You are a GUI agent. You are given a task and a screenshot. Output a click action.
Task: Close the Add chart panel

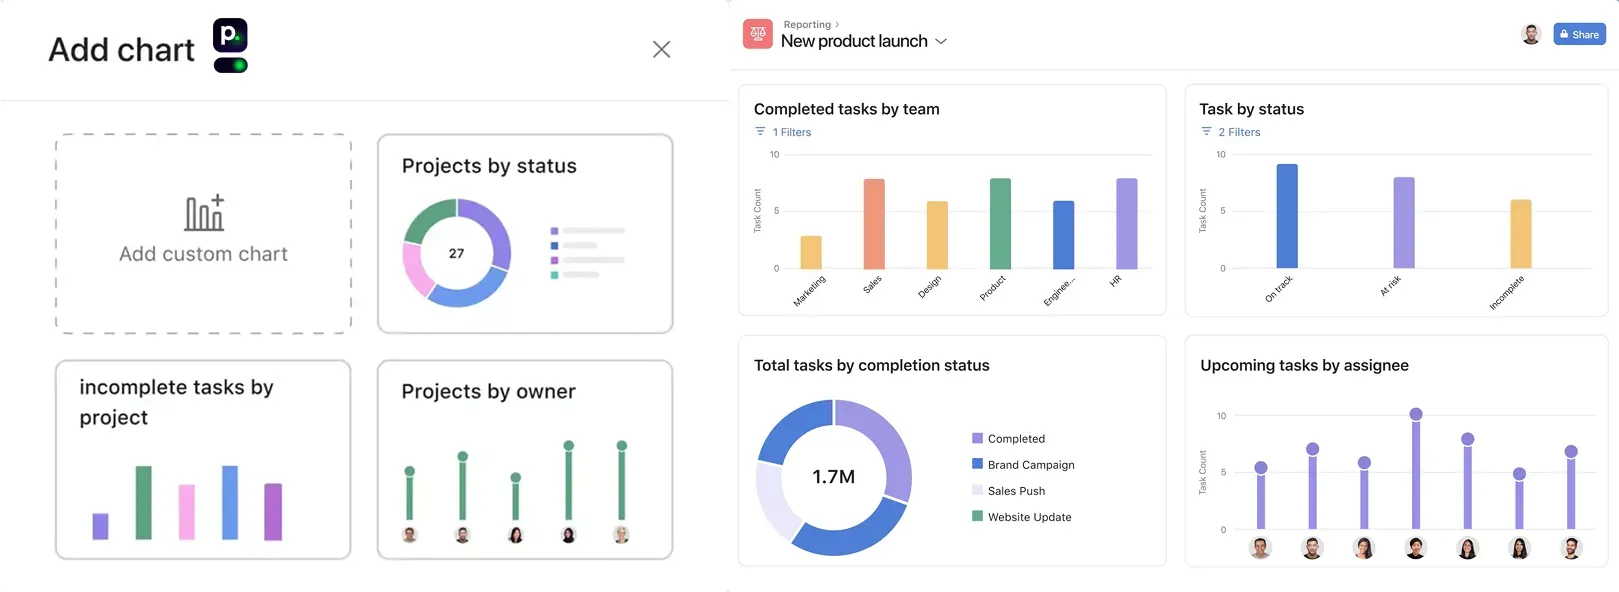[x=661, y=49]
